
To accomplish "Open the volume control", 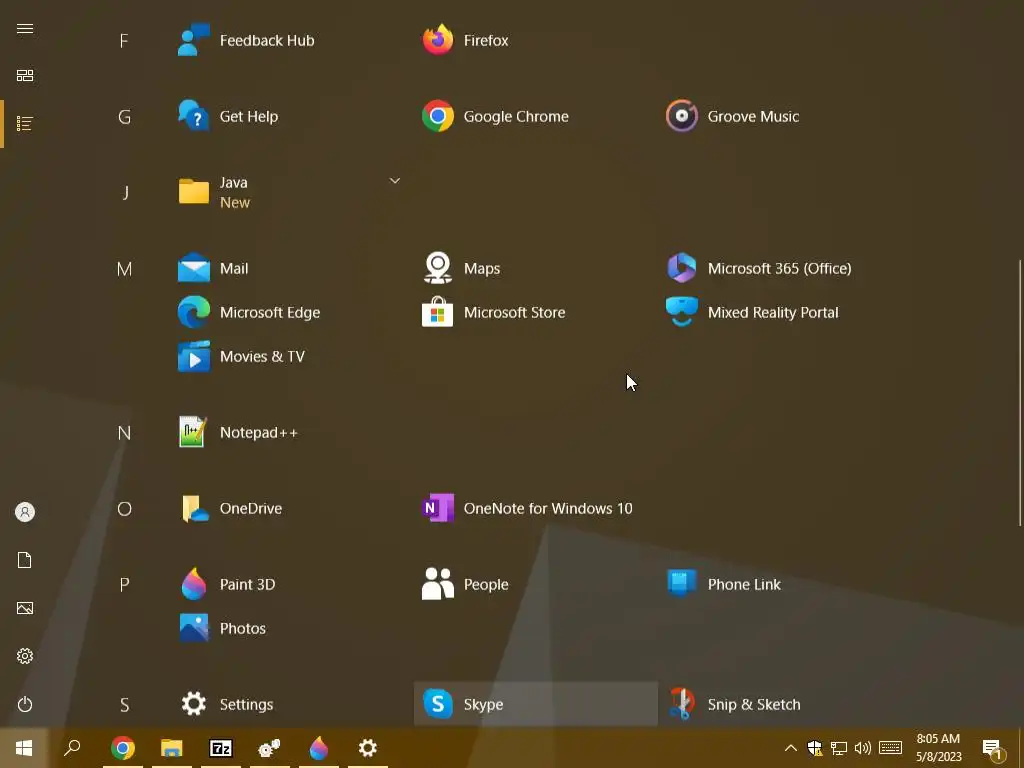I will point(863,748).
